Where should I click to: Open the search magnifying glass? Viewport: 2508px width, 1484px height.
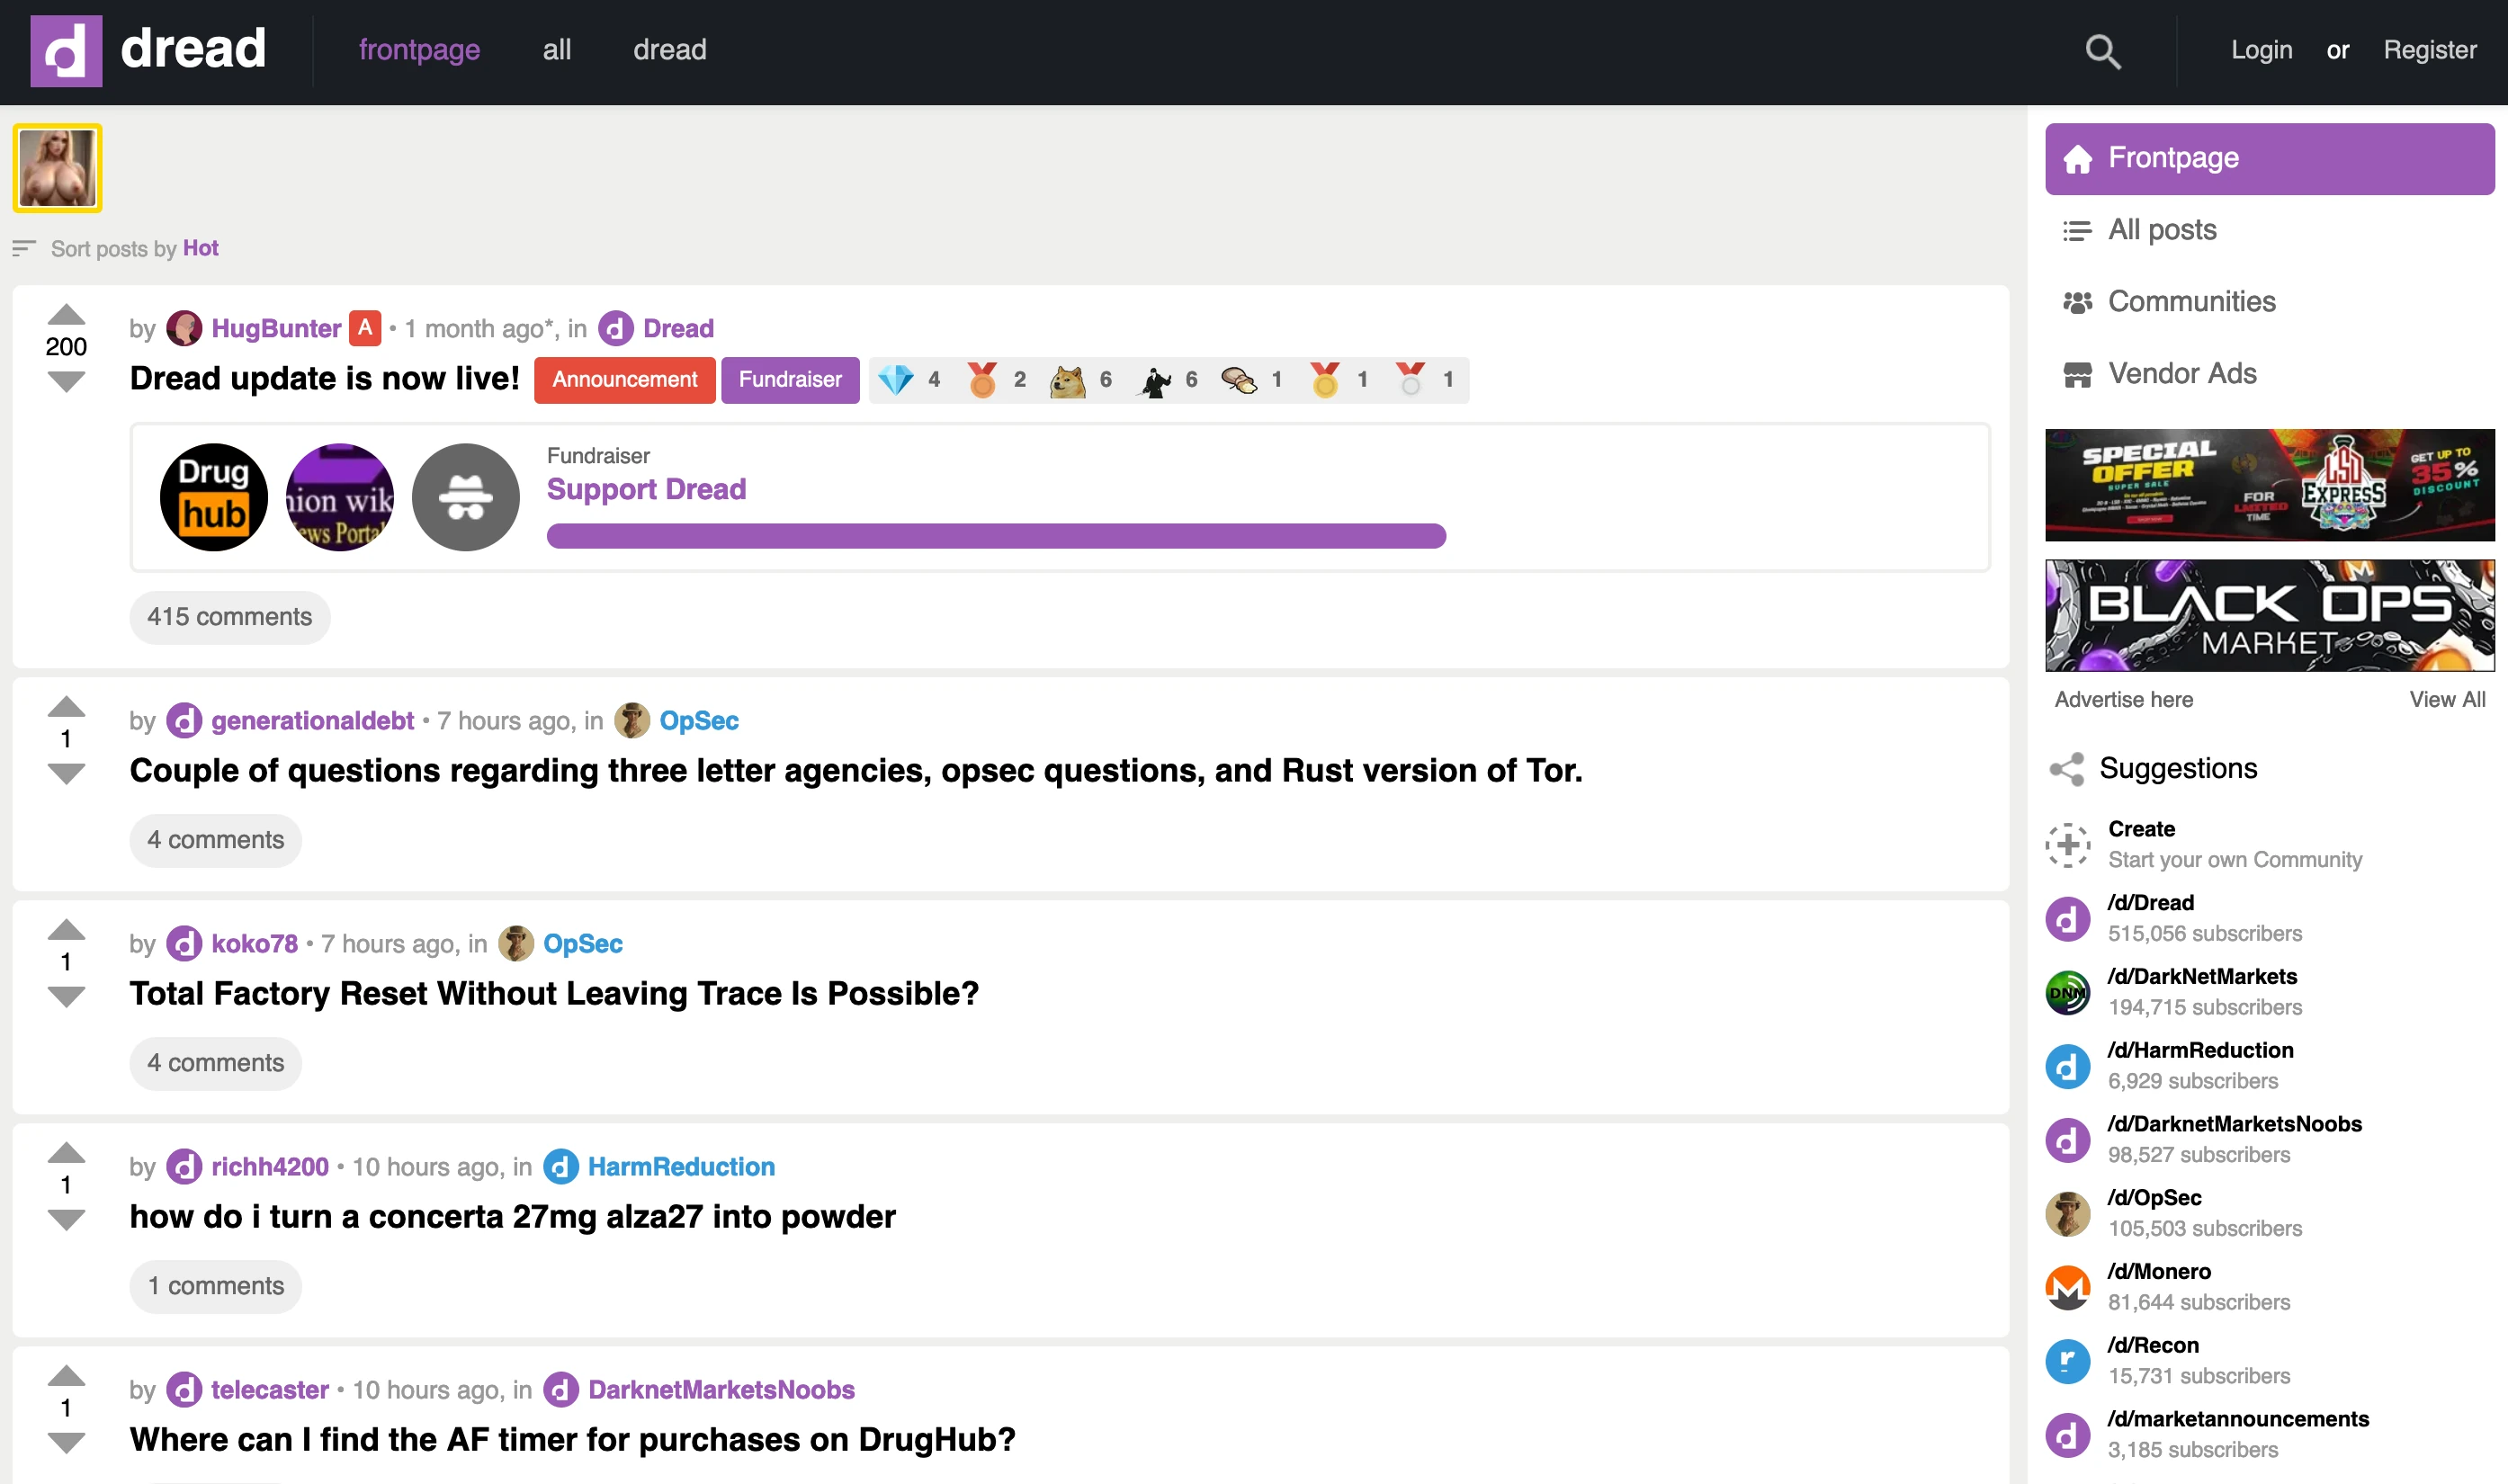pyautogui.click(x=2103, y=50)
